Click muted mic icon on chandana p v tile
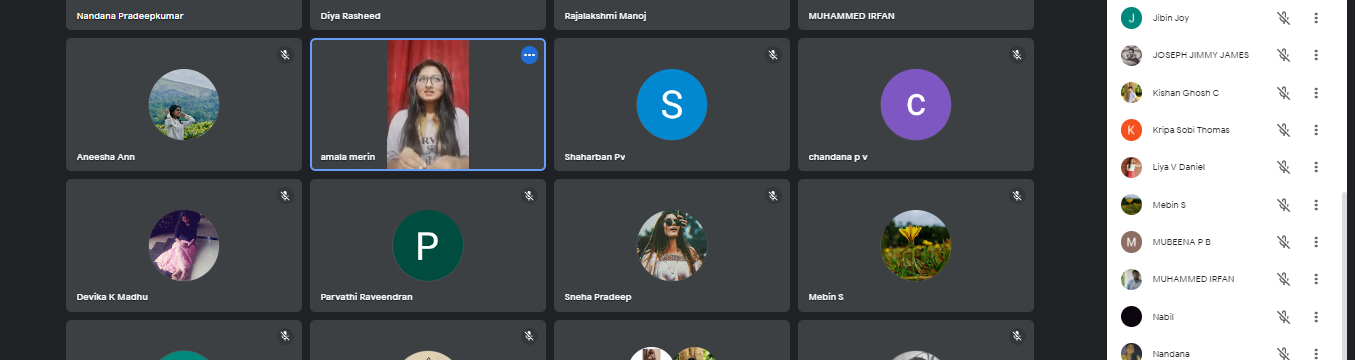 click(x=1017, y=55)
